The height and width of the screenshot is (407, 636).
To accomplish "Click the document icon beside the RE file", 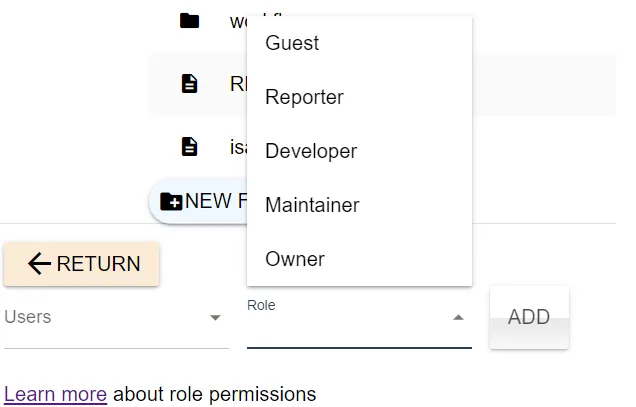I will point(189,84).
